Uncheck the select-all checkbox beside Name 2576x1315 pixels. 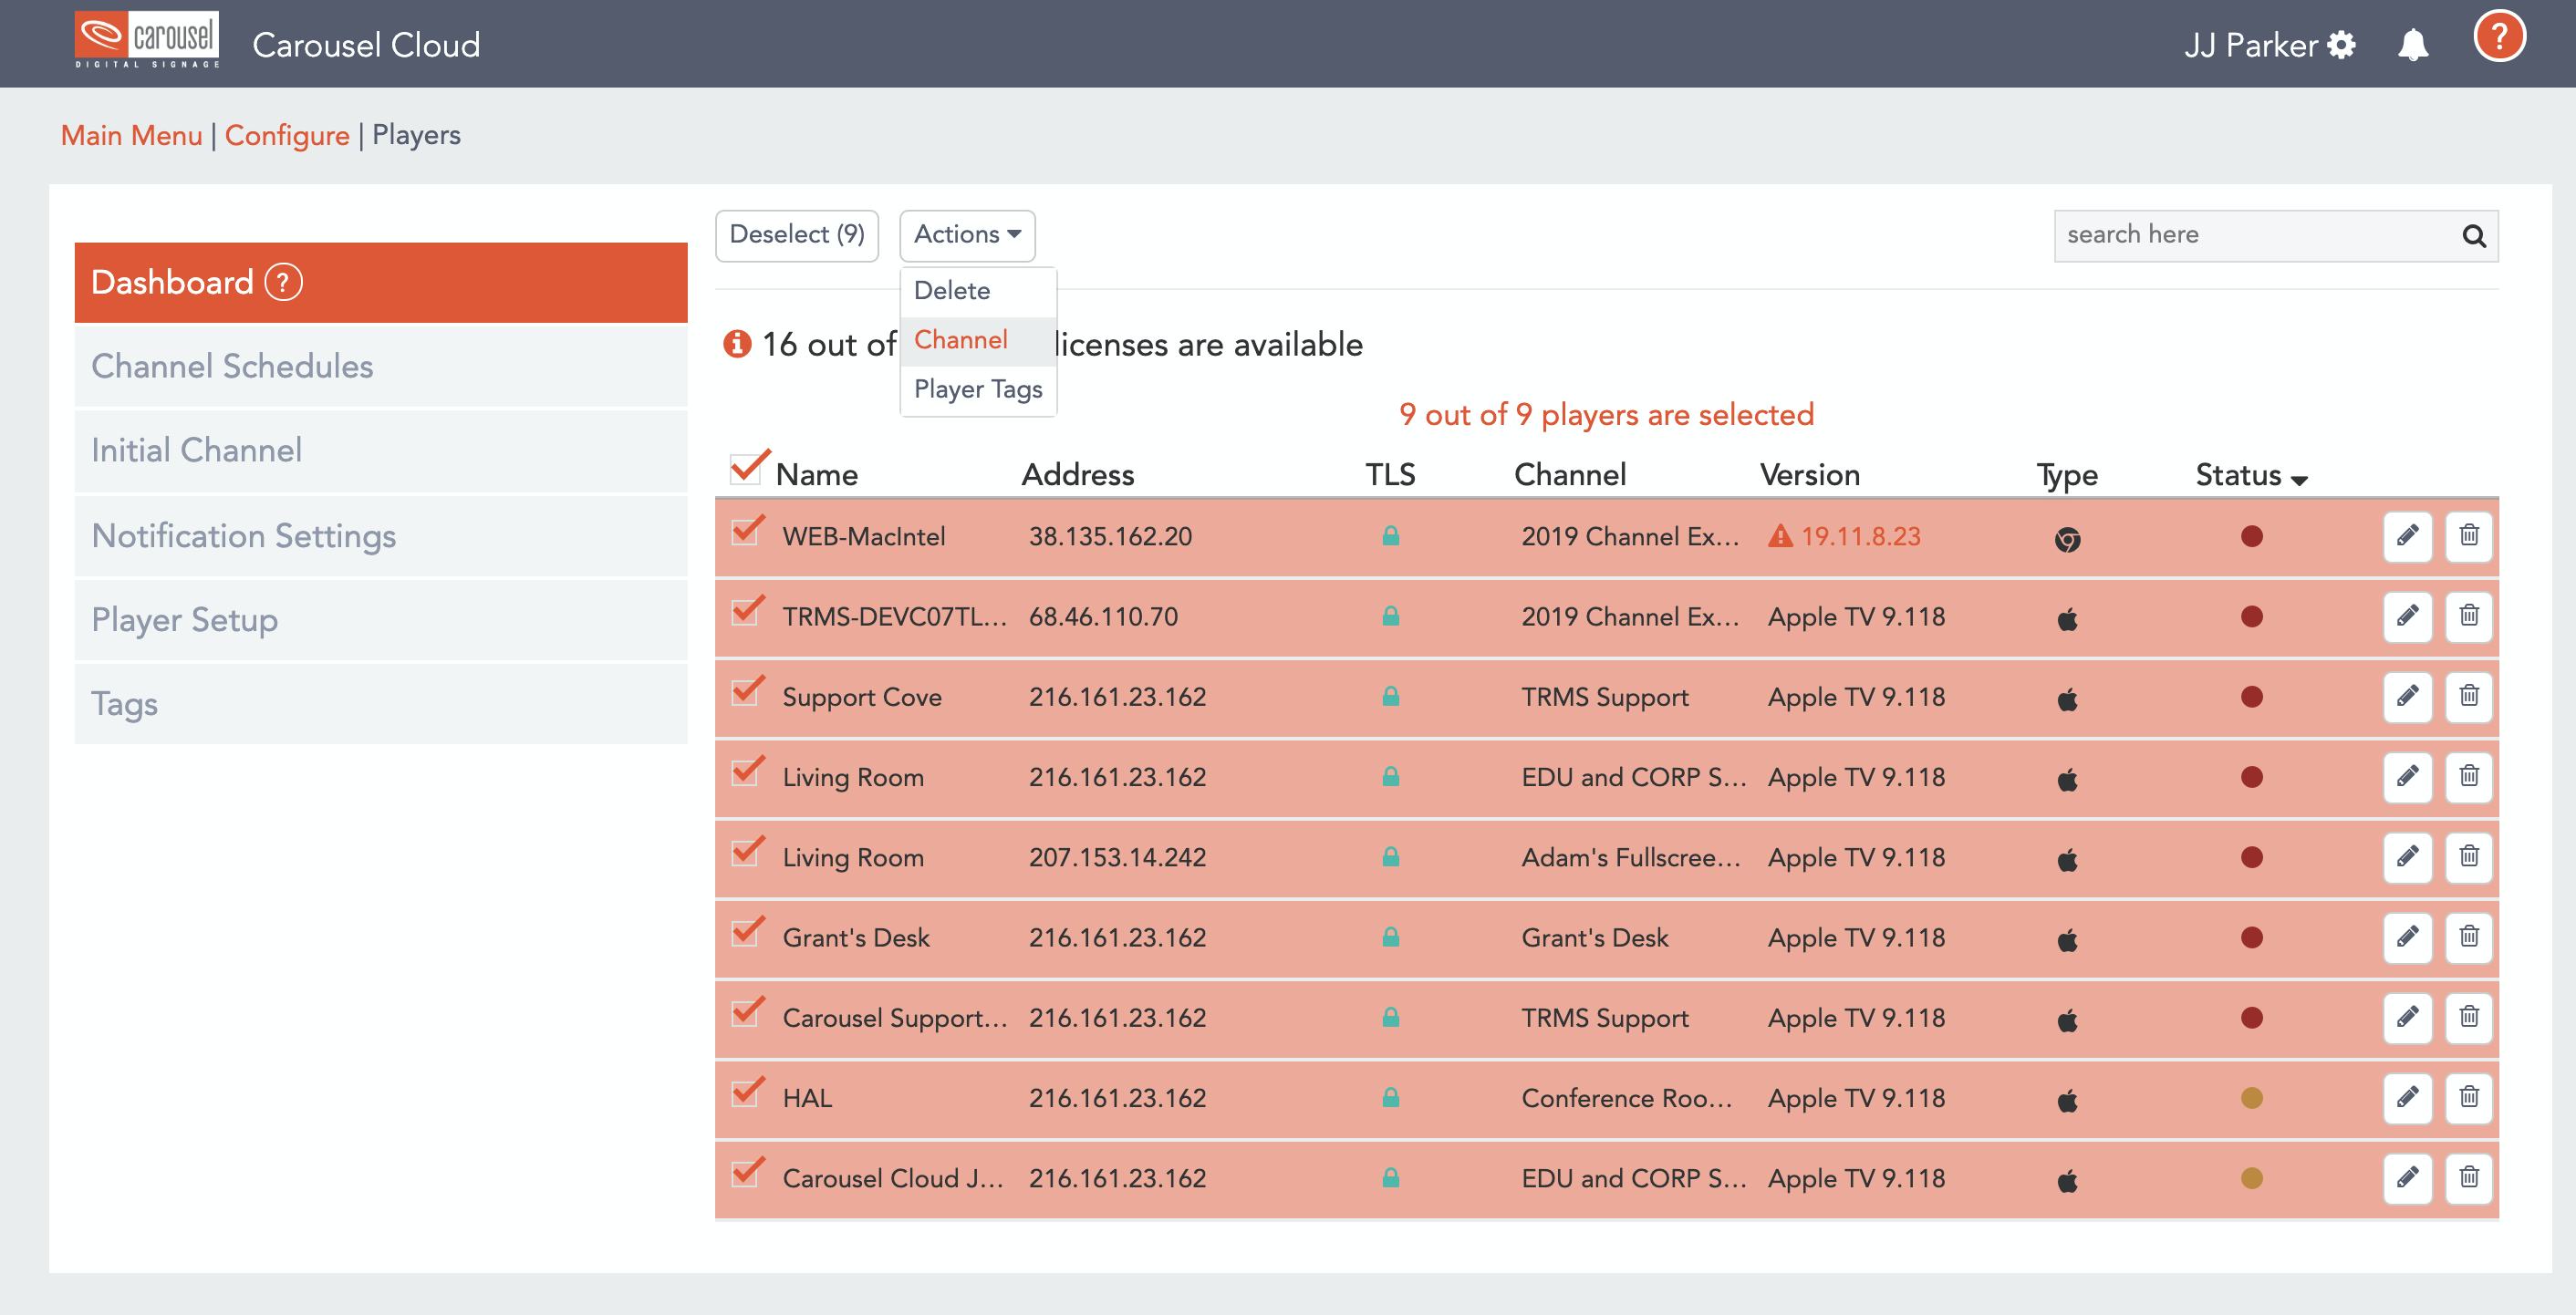[x=746, y=468]
